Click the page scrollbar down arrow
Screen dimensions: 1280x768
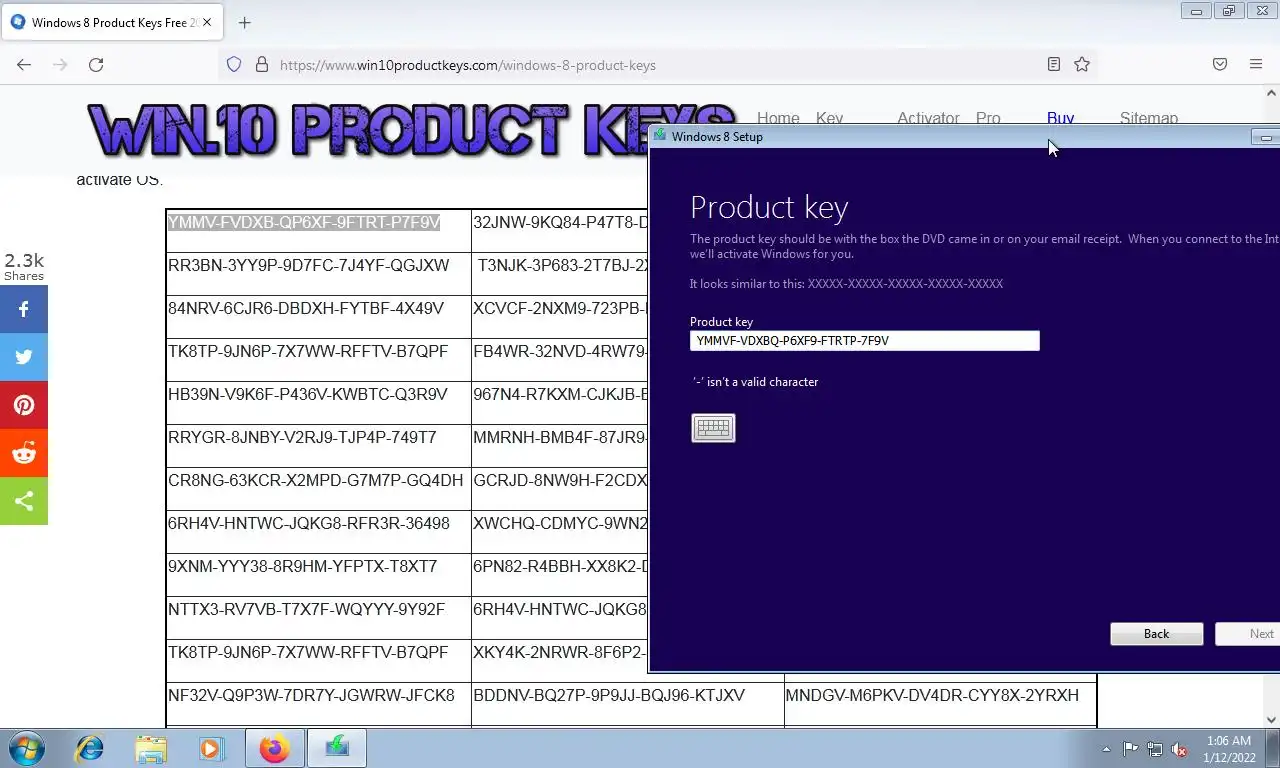(1271, 719)
